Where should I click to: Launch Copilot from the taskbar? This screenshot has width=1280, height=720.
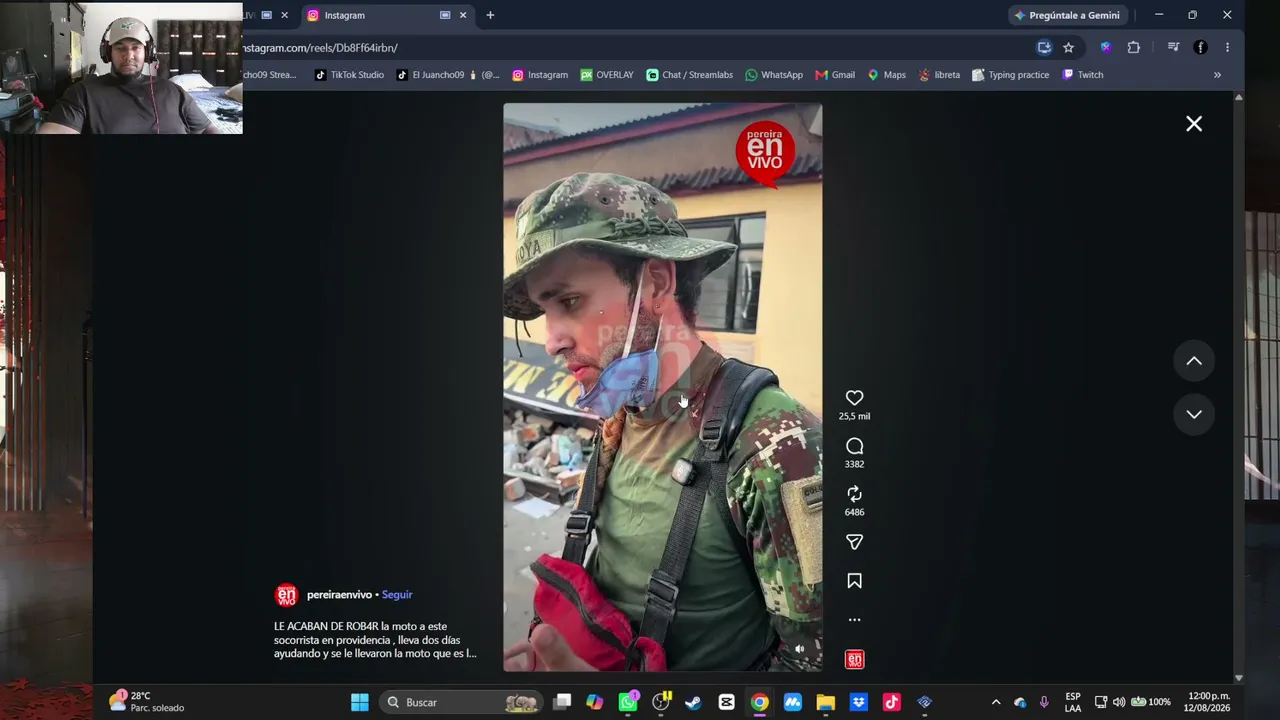[595, 702]
